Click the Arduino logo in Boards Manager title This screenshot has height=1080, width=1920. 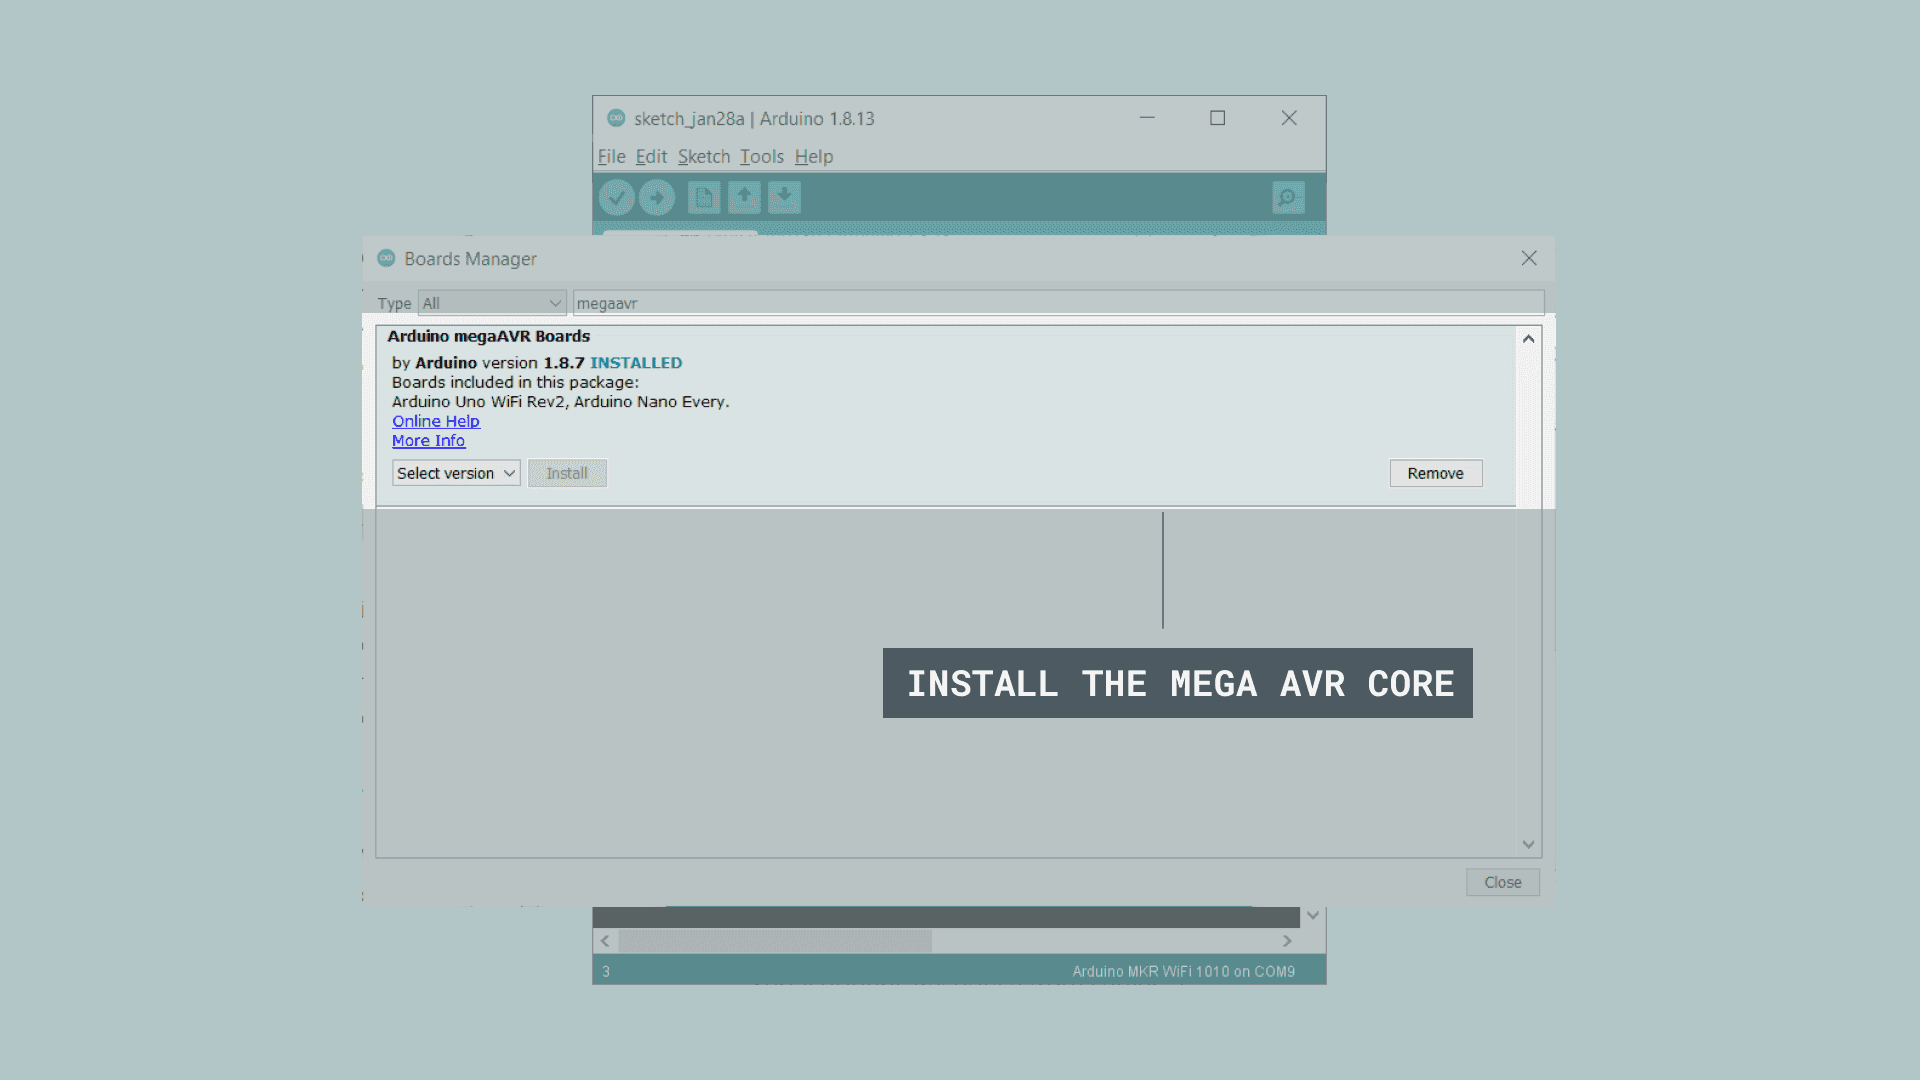386,258
